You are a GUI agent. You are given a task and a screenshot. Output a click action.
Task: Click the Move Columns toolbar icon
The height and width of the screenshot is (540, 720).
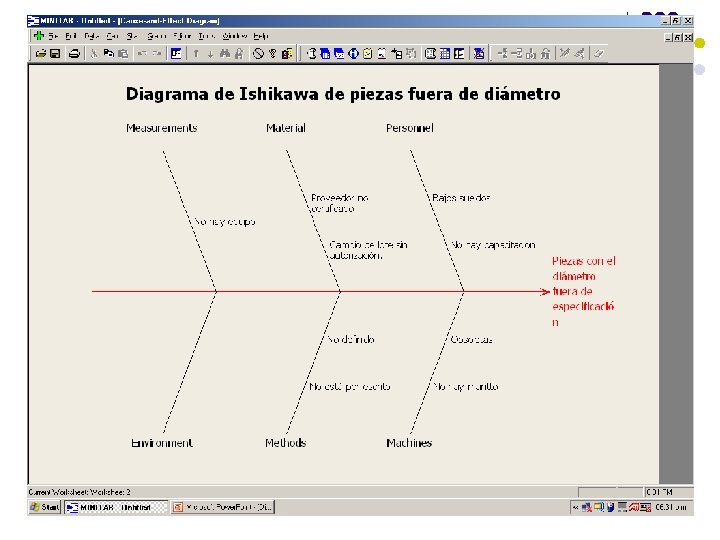[546, 54]
